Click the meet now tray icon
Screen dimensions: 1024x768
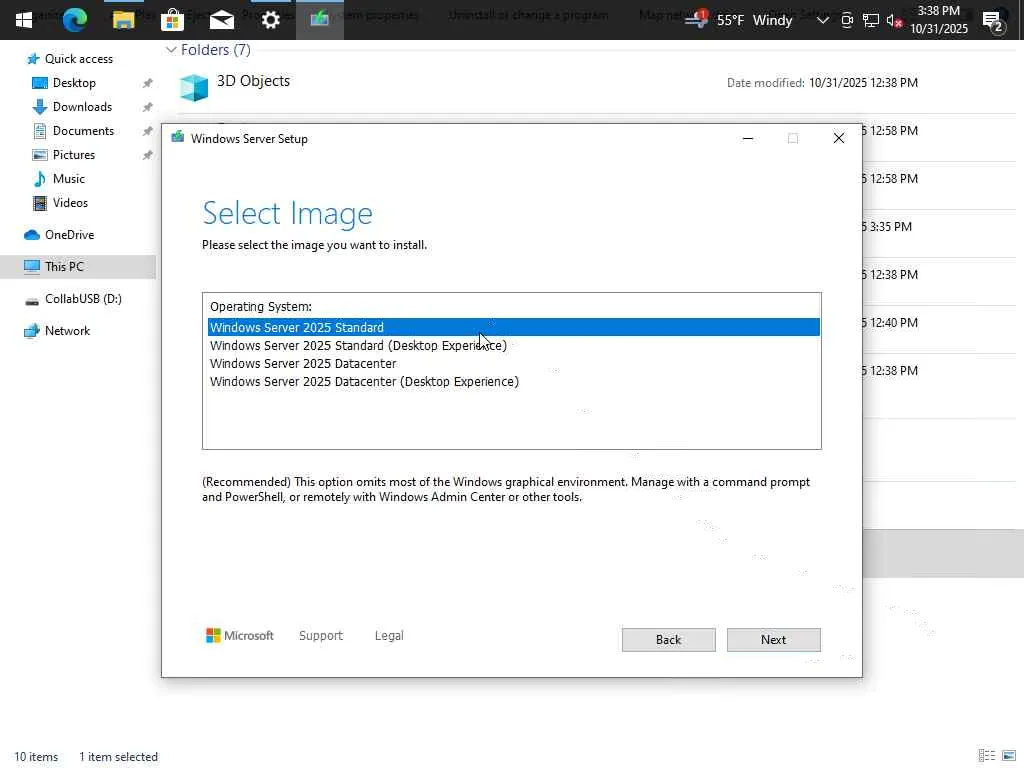[x=847, y=20]
